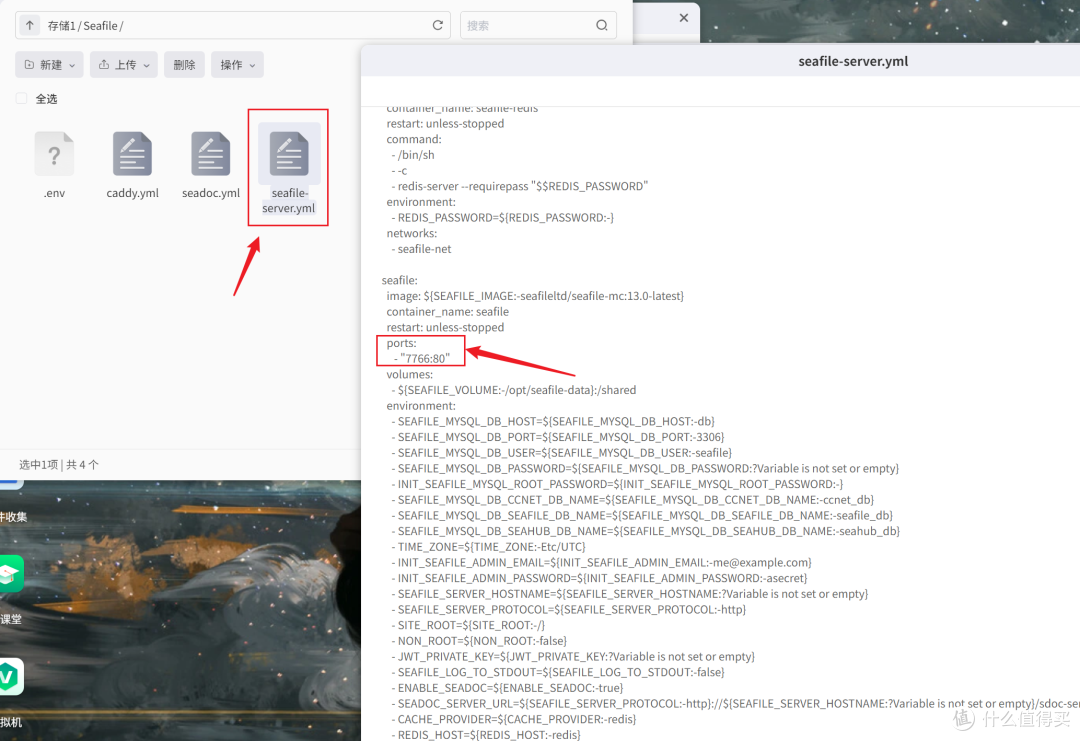Click the ENABLE_SEADOC line
This screenshot has width=1080, height=741.
[507, 688]
